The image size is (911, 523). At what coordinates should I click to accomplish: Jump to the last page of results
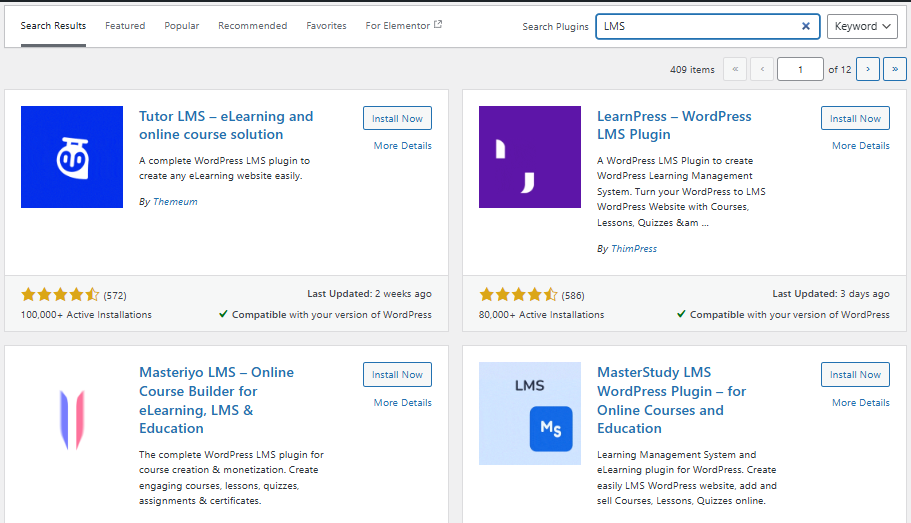(x=895, y=69)
